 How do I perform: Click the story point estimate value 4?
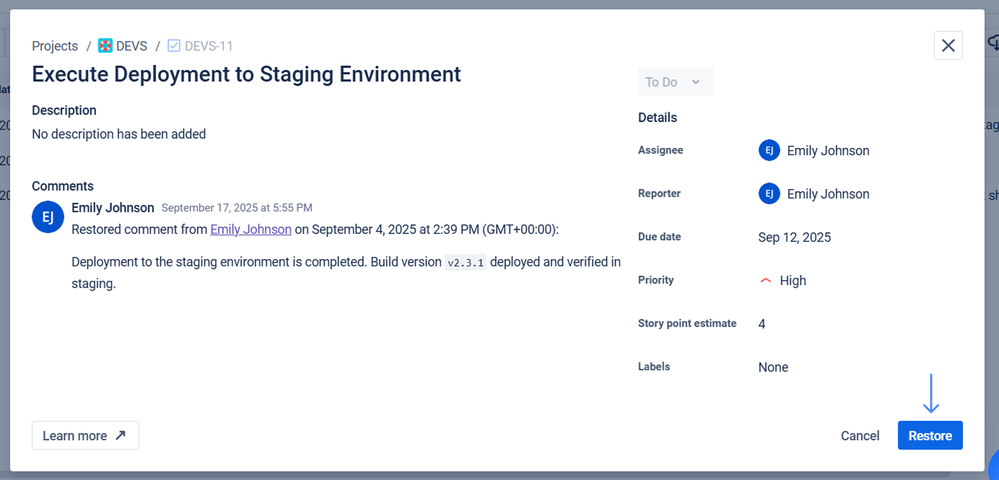click(762, 324)
